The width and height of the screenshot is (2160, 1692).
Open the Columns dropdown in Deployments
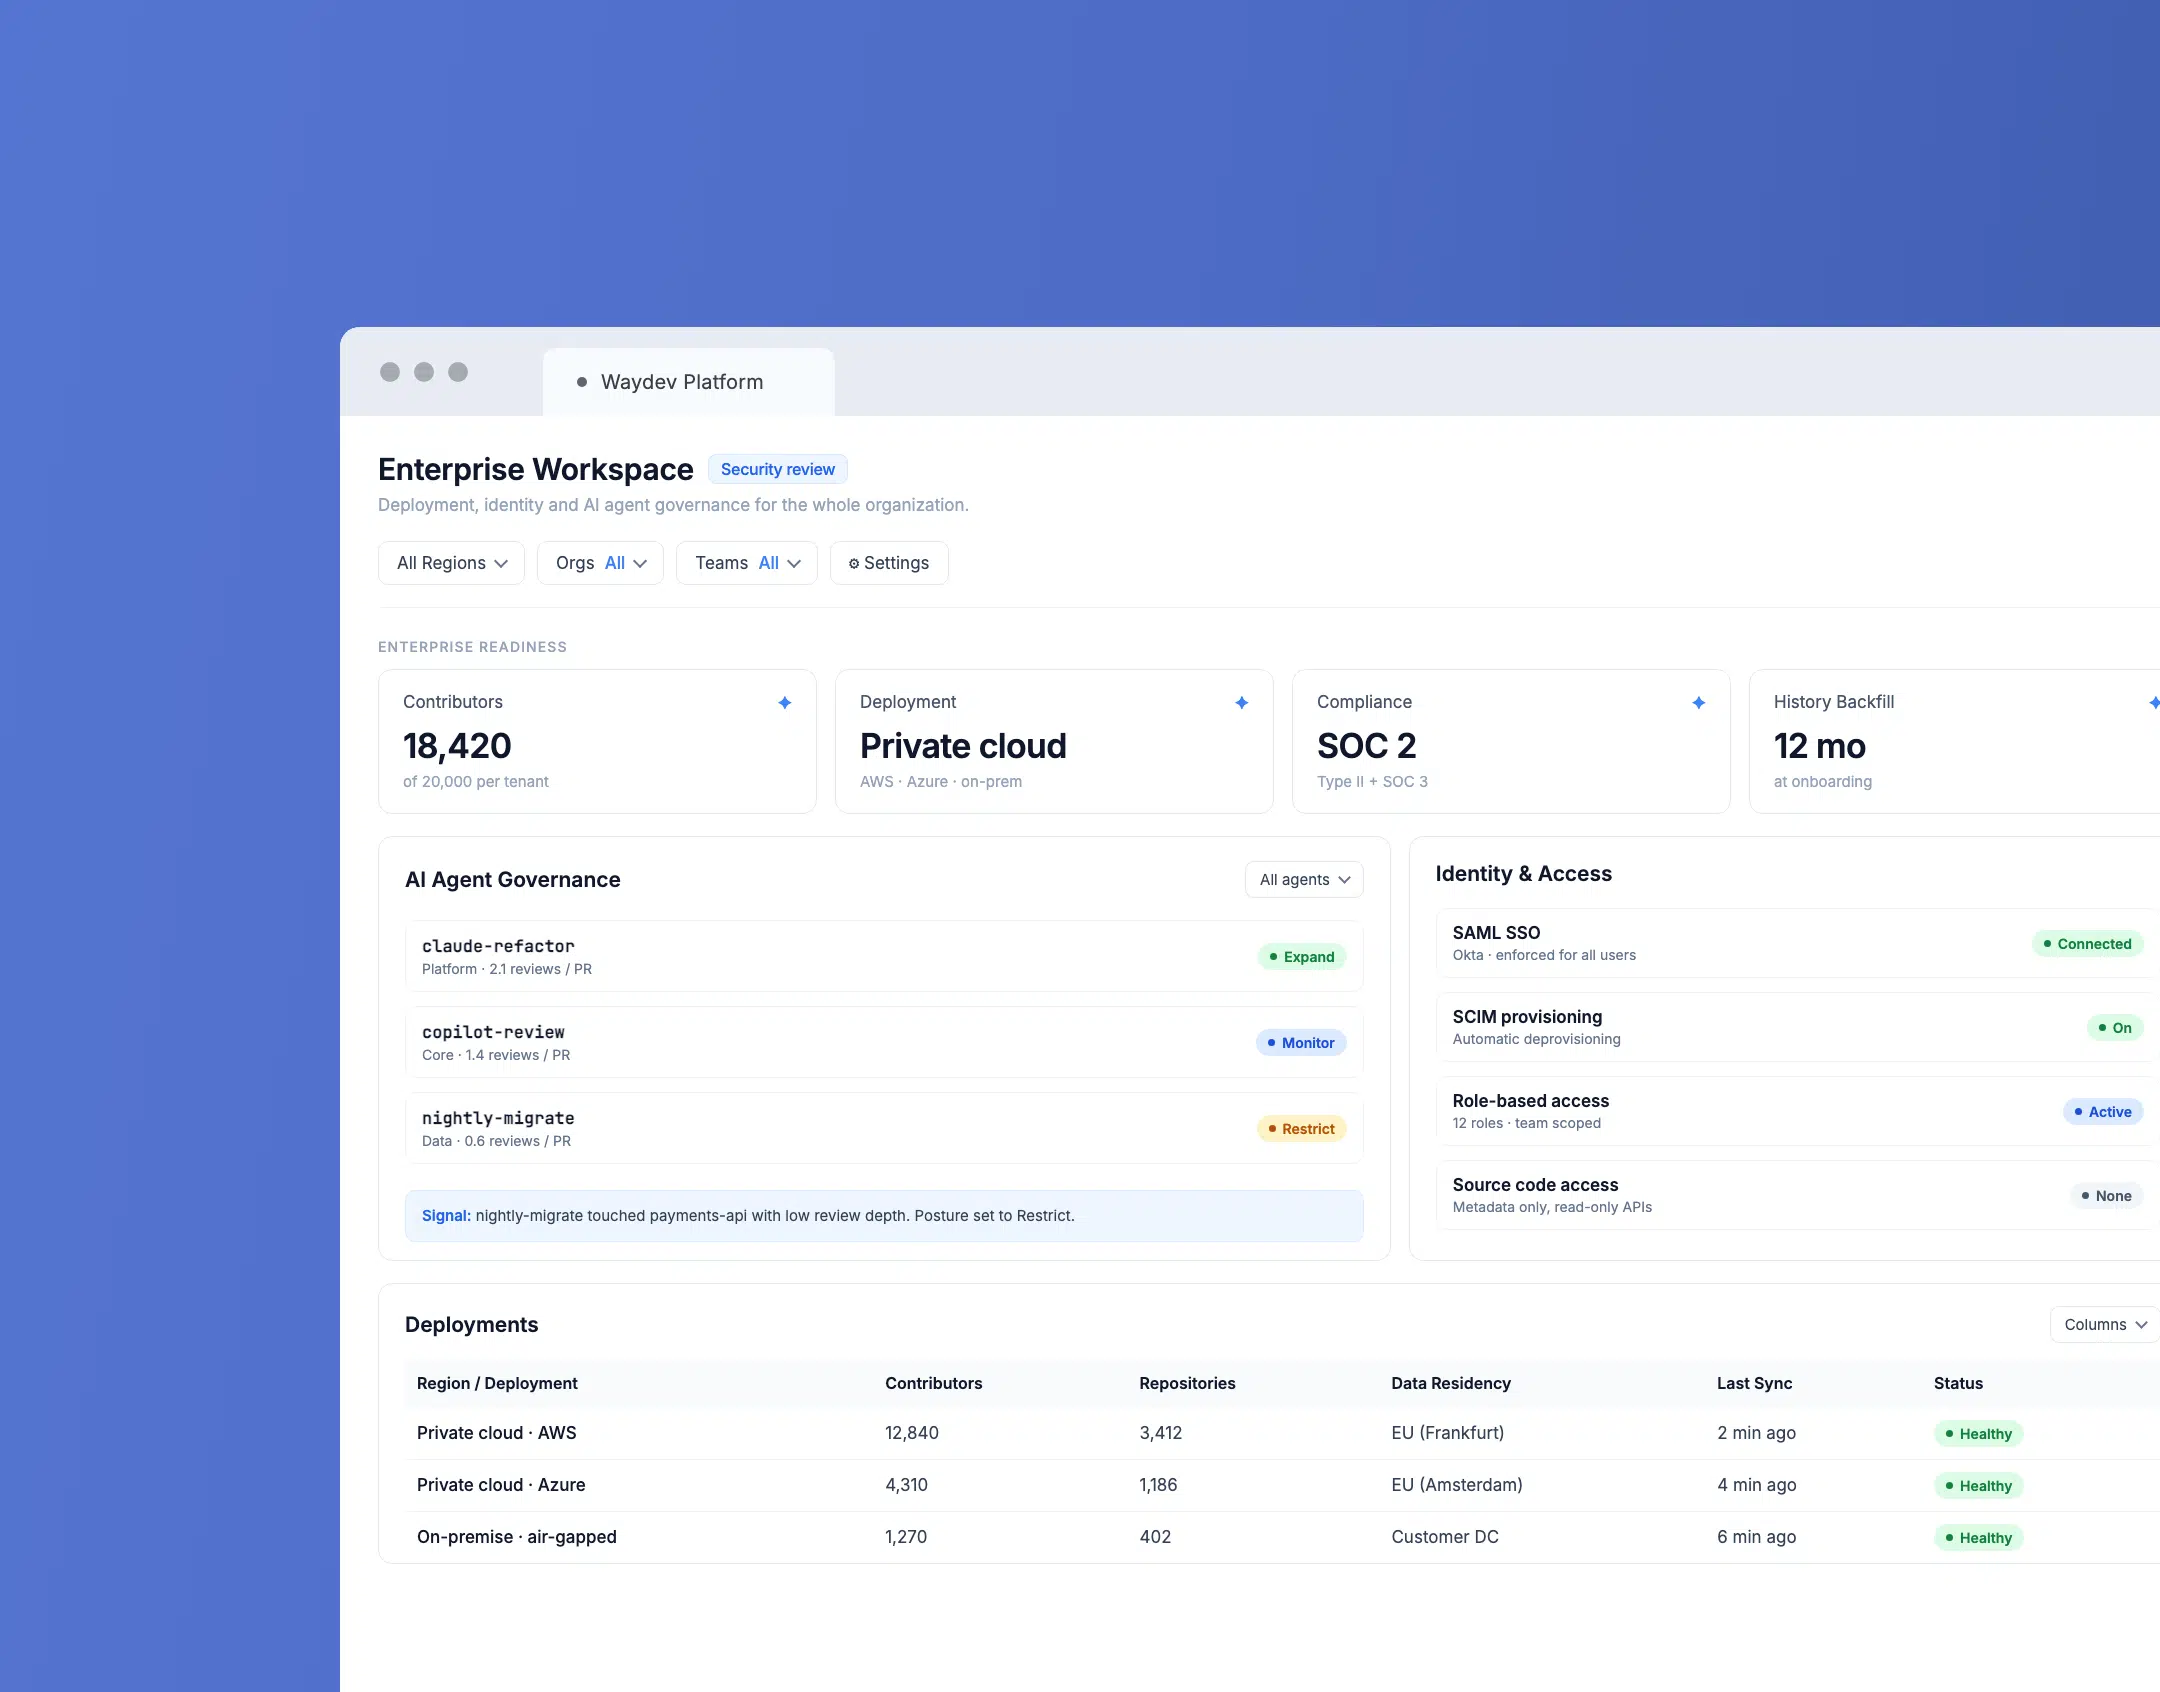(2105, 1324)
